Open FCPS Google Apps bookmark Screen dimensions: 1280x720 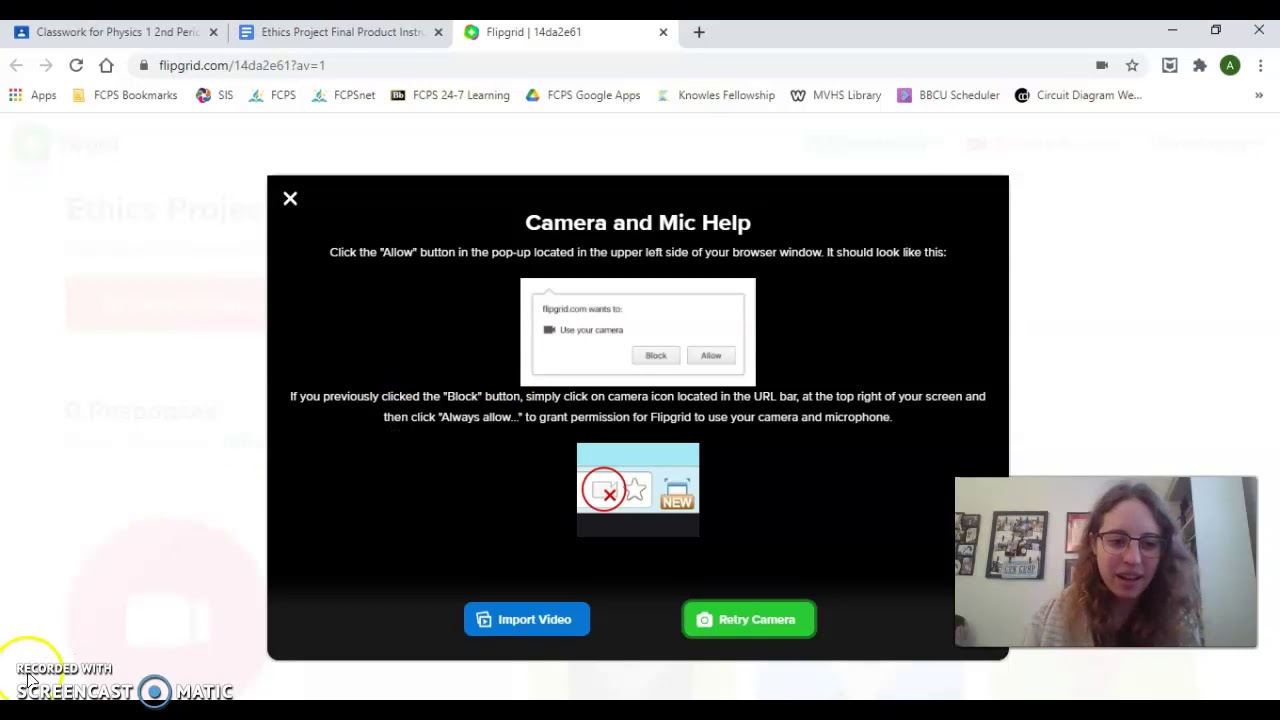tap(583, 95)
